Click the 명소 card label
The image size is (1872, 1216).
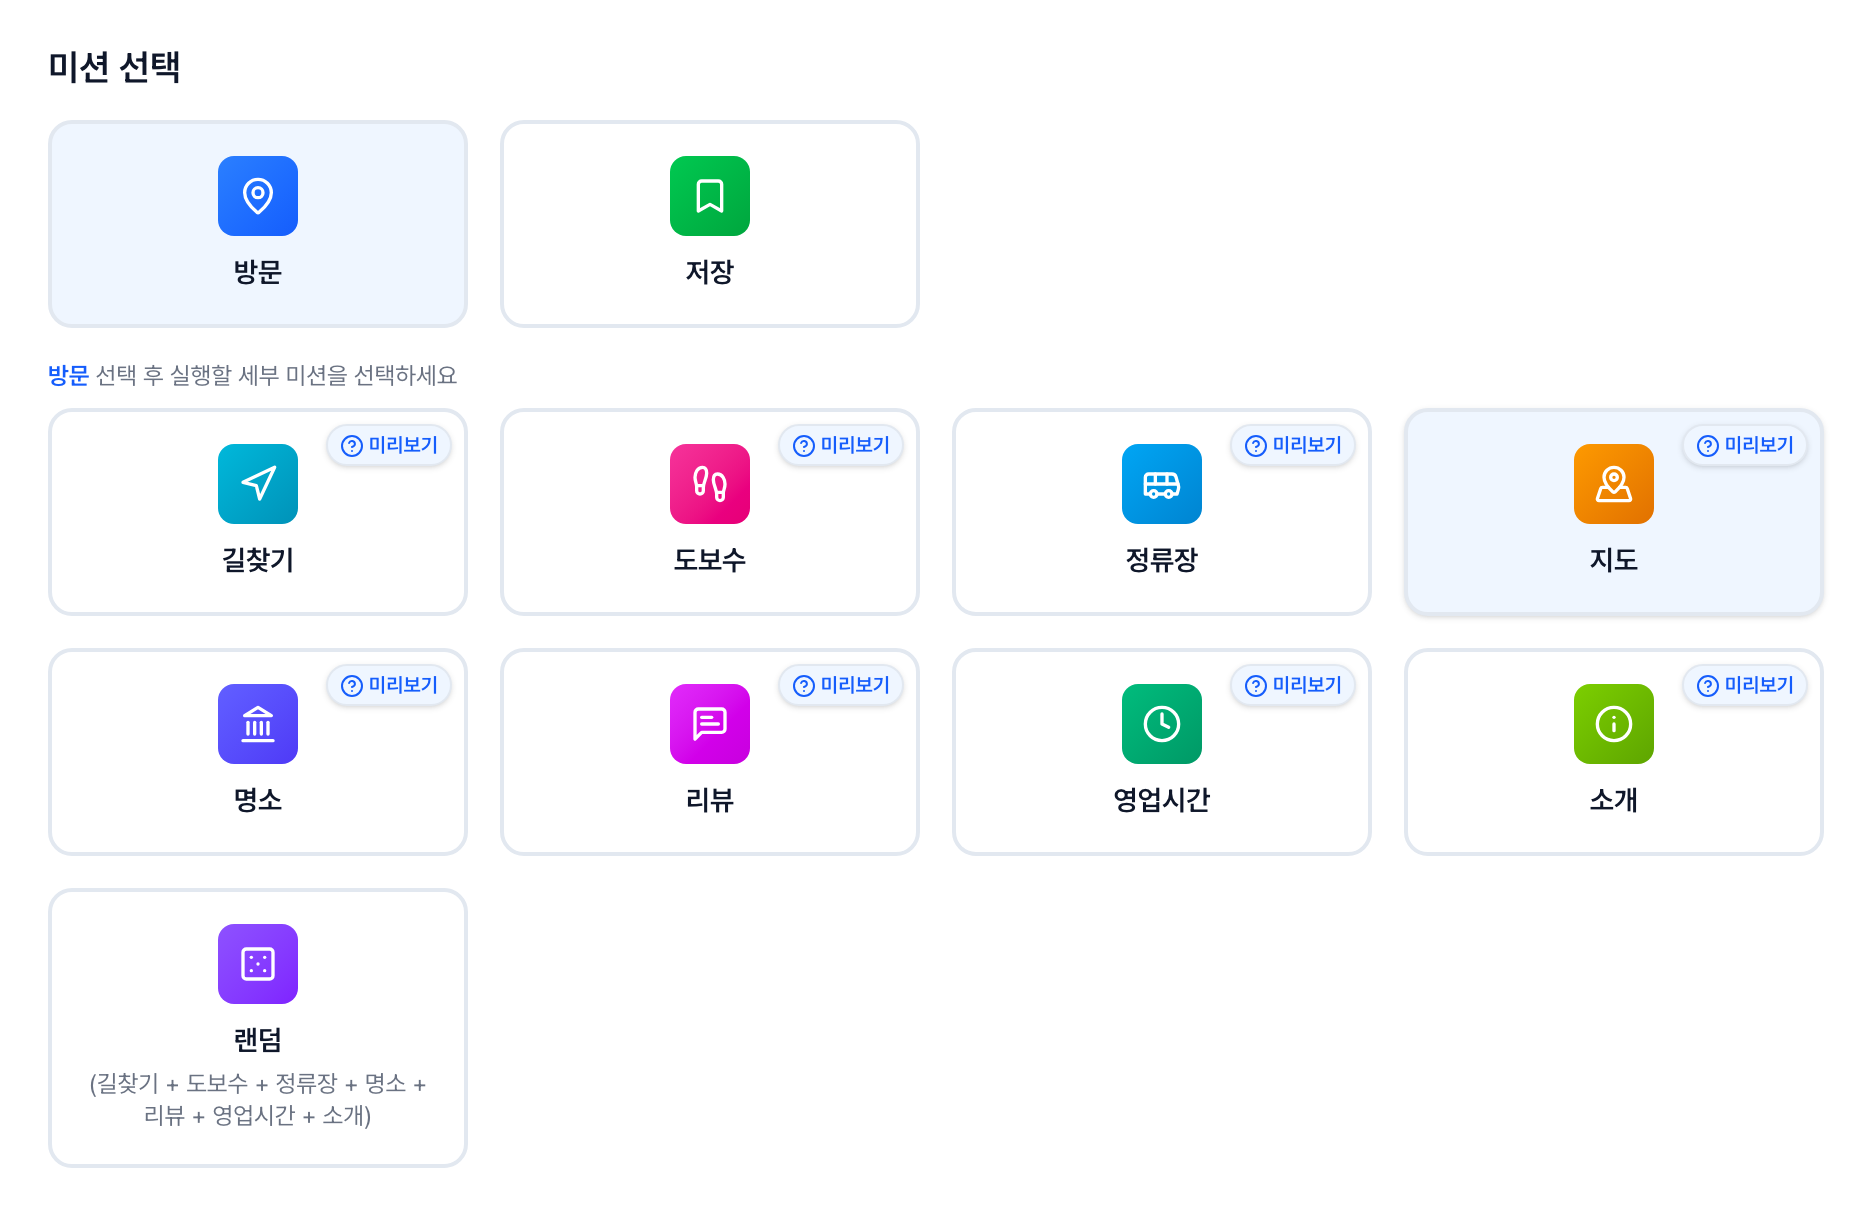(258, 800)
